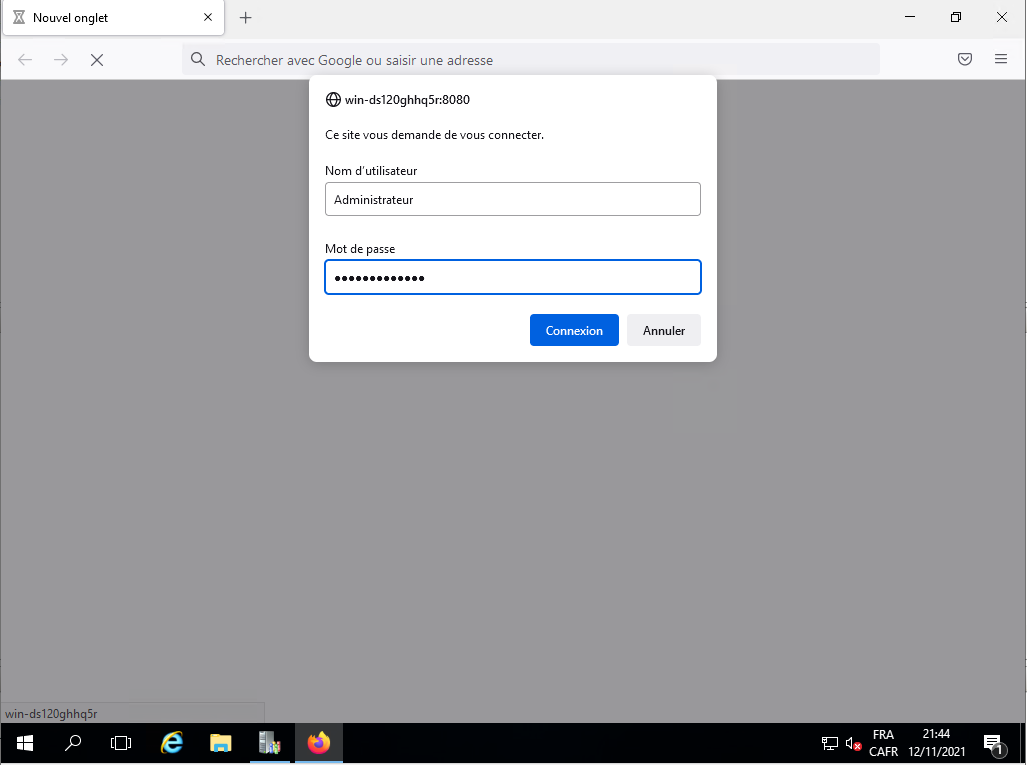Open Server Manager from taskbar

269,743
